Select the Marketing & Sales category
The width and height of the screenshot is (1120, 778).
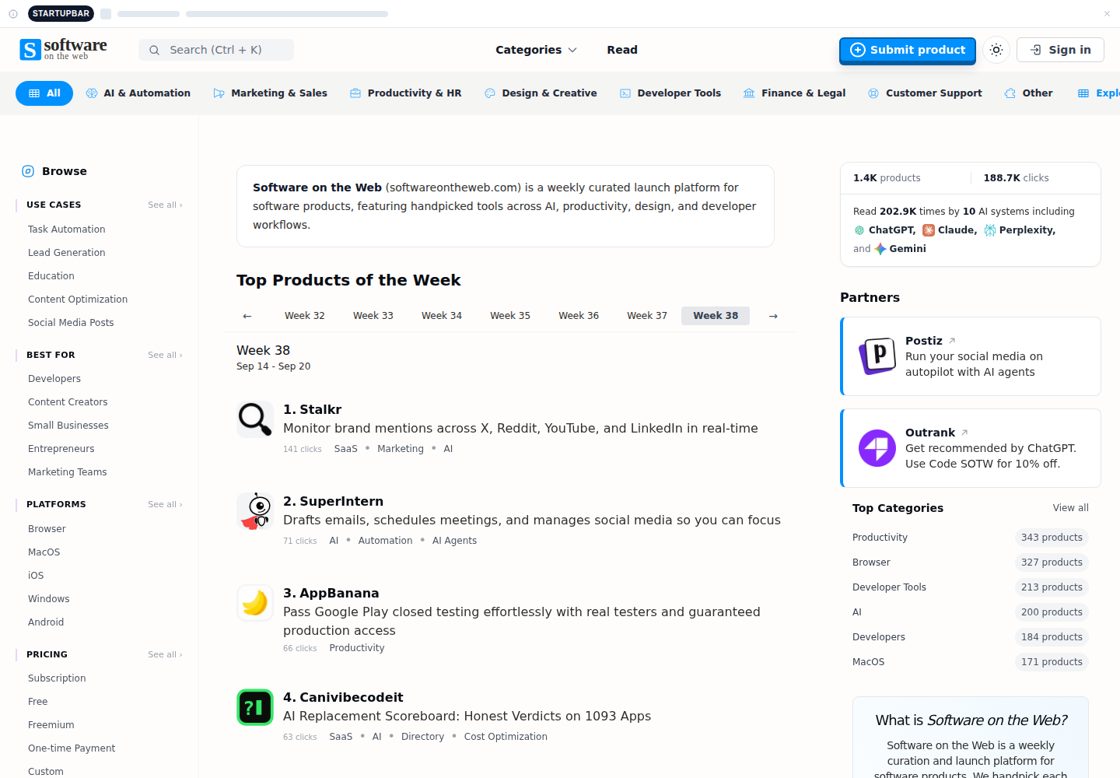click(270, 93)
